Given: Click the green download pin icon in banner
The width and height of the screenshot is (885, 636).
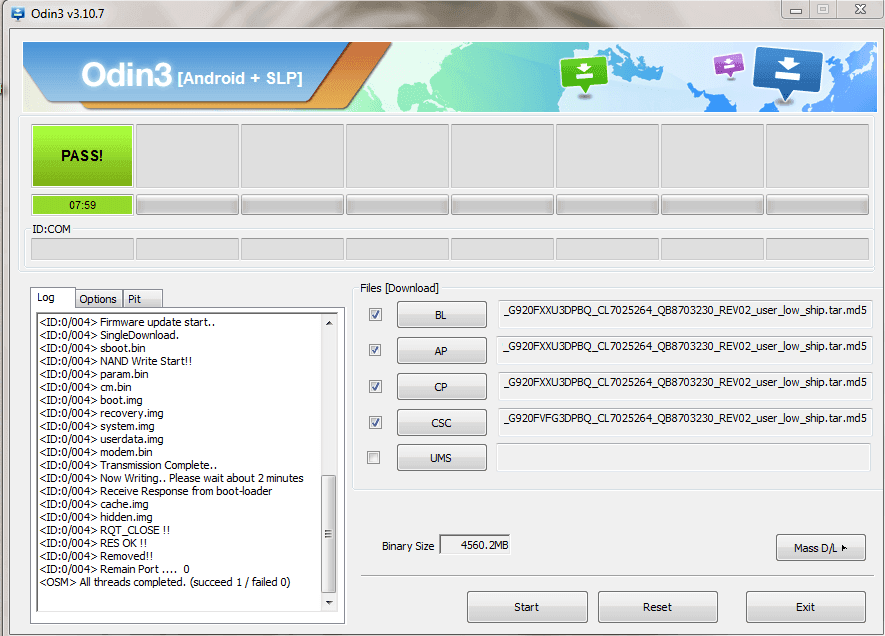Looking at the screenshot, I should [x=584, y=74].
